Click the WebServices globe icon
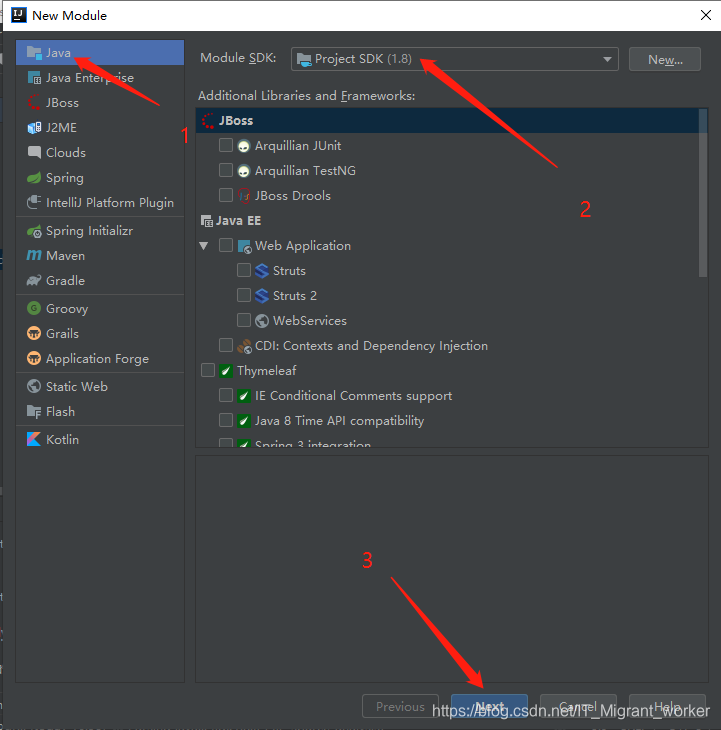 (262, 321)
